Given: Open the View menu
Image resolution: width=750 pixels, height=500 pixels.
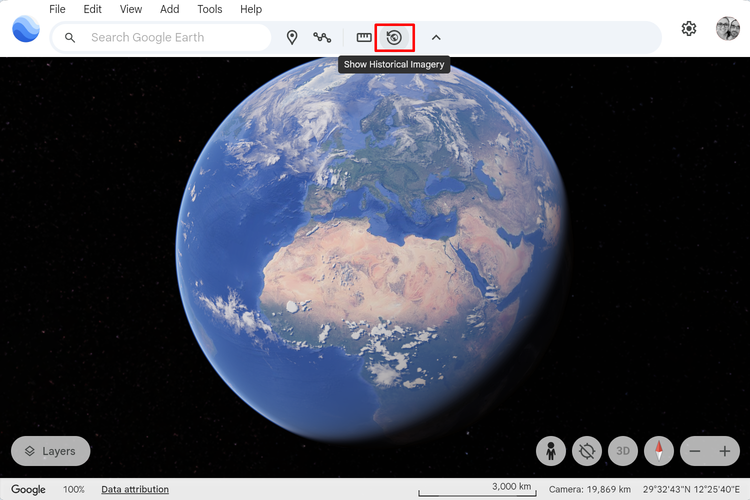Looking at the screenshot, I should tap(131, 9).
